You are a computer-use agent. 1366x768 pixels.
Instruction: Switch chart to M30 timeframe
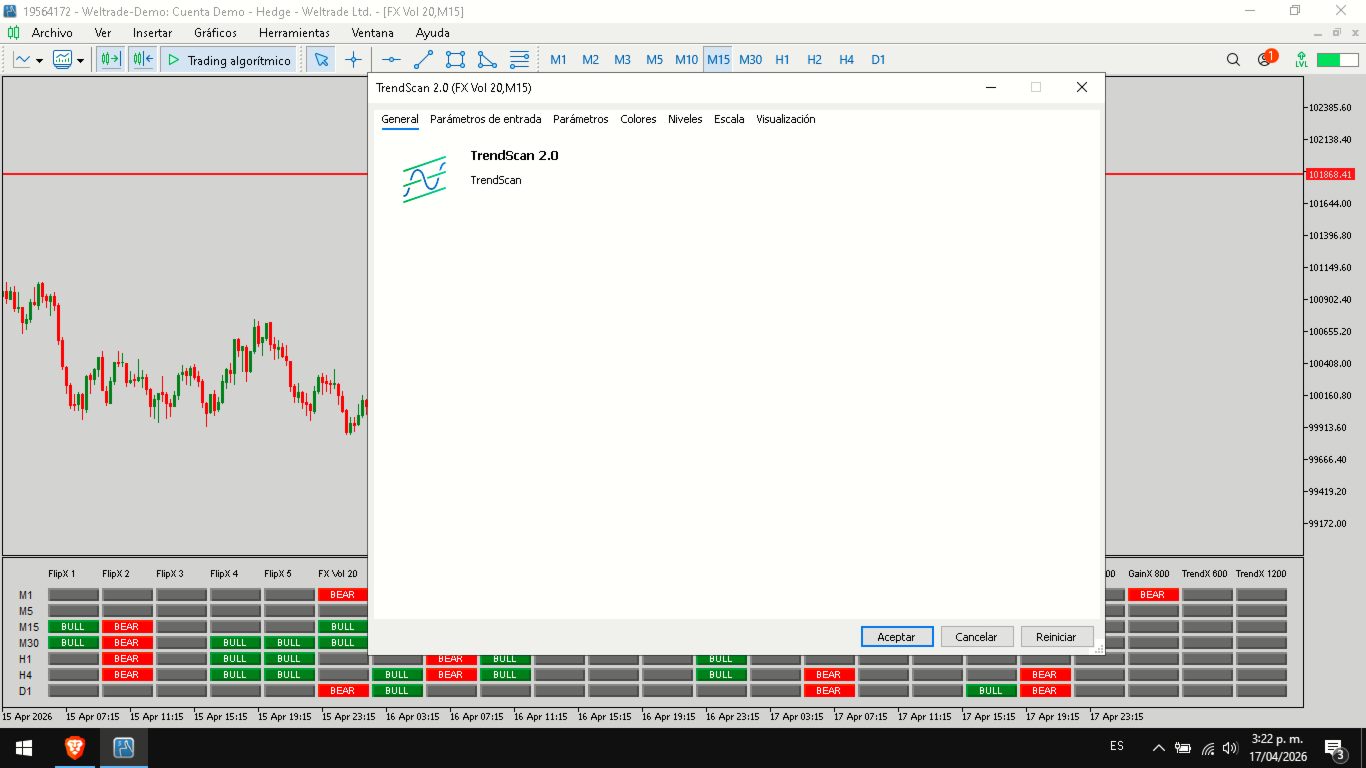pyautogui.click(x=750, y=60)
